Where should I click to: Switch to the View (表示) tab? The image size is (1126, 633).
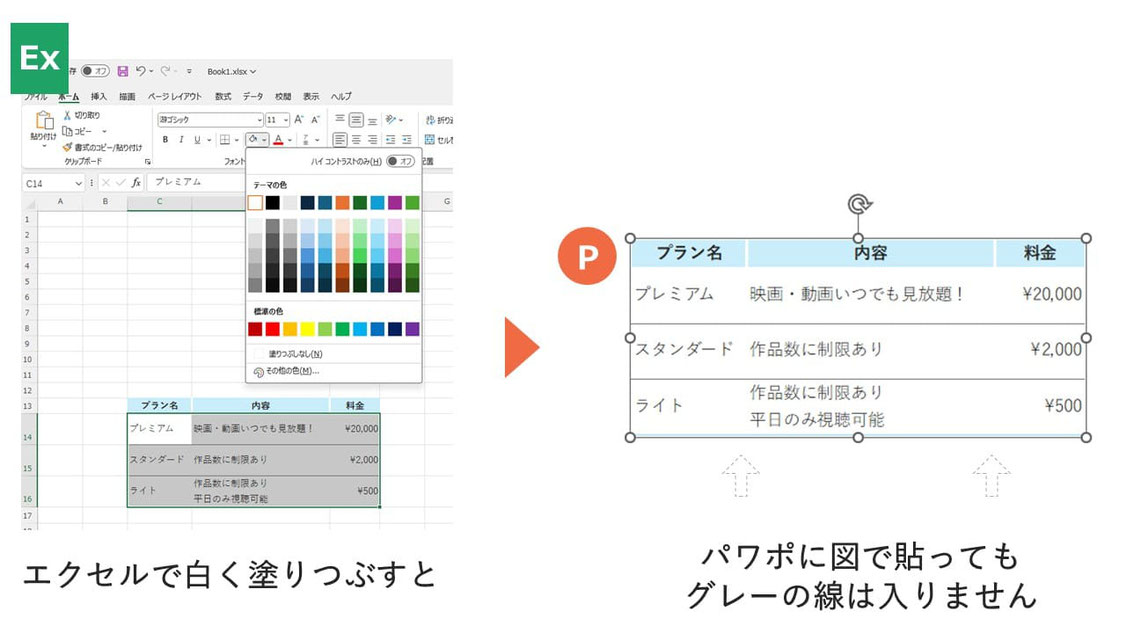[x=311, y=96]
